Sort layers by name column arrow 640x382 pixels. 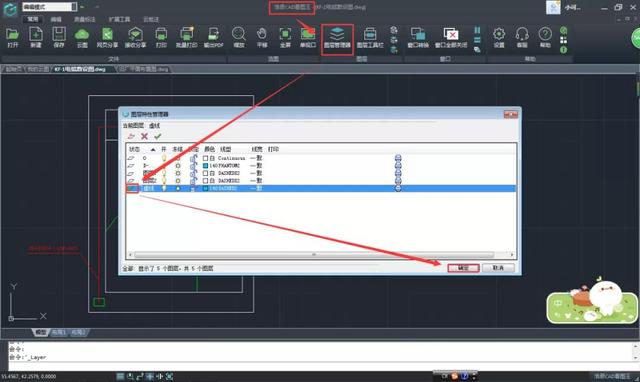tap(153, 149)
